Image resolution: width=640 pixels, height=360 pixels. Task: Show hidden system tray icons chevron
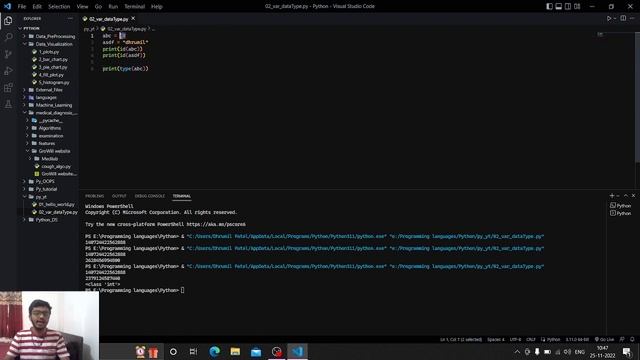(517, 351)
